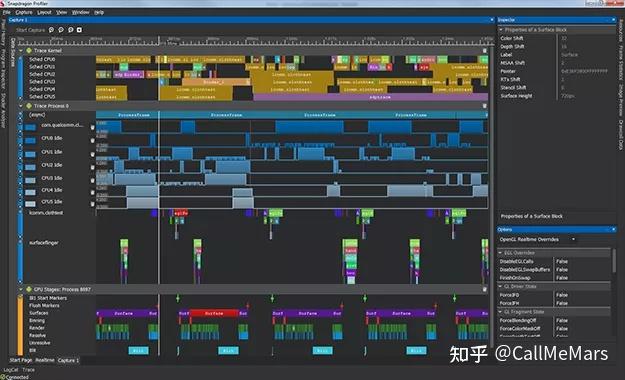
Task: Click the Start Capture button
Action: pyautogui.click(x=30, y=30)
